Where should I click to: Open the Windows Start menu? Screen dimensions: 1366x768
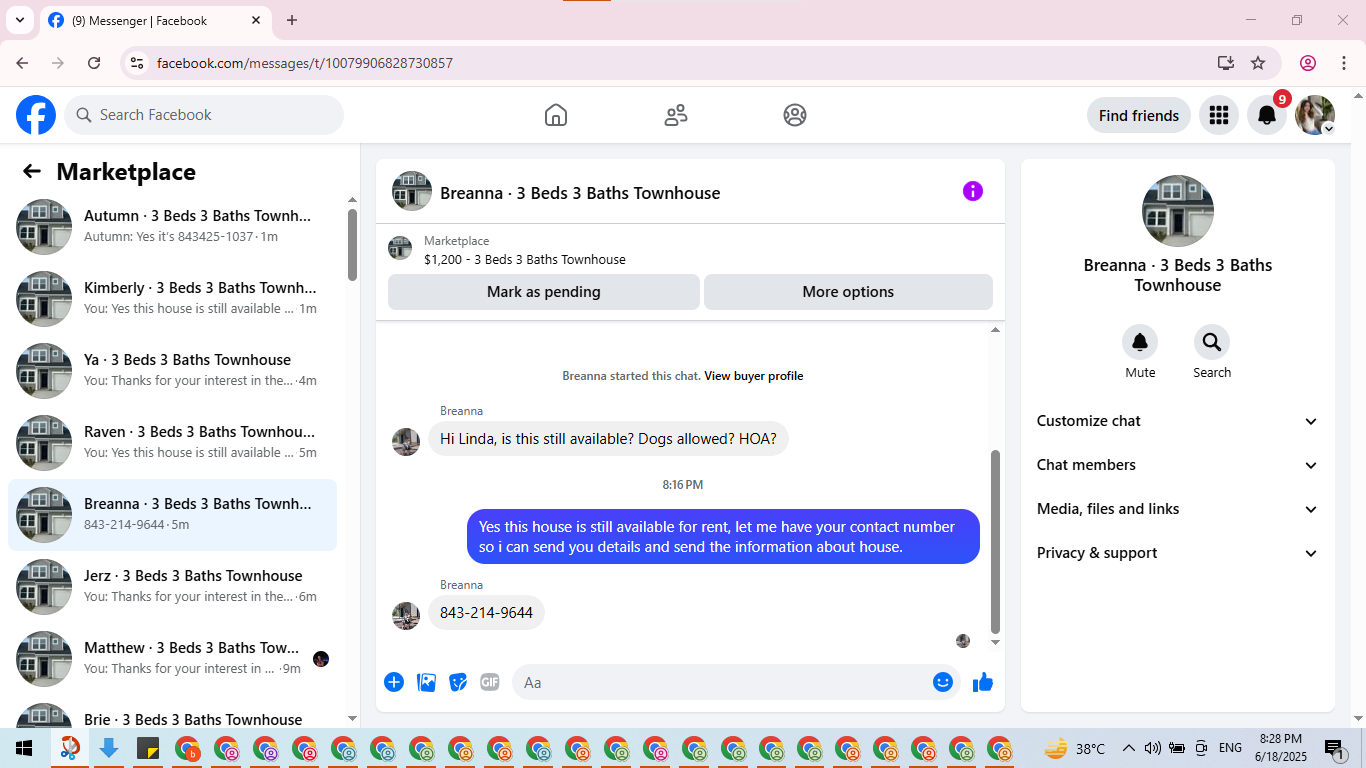click(x=24, y=748)
